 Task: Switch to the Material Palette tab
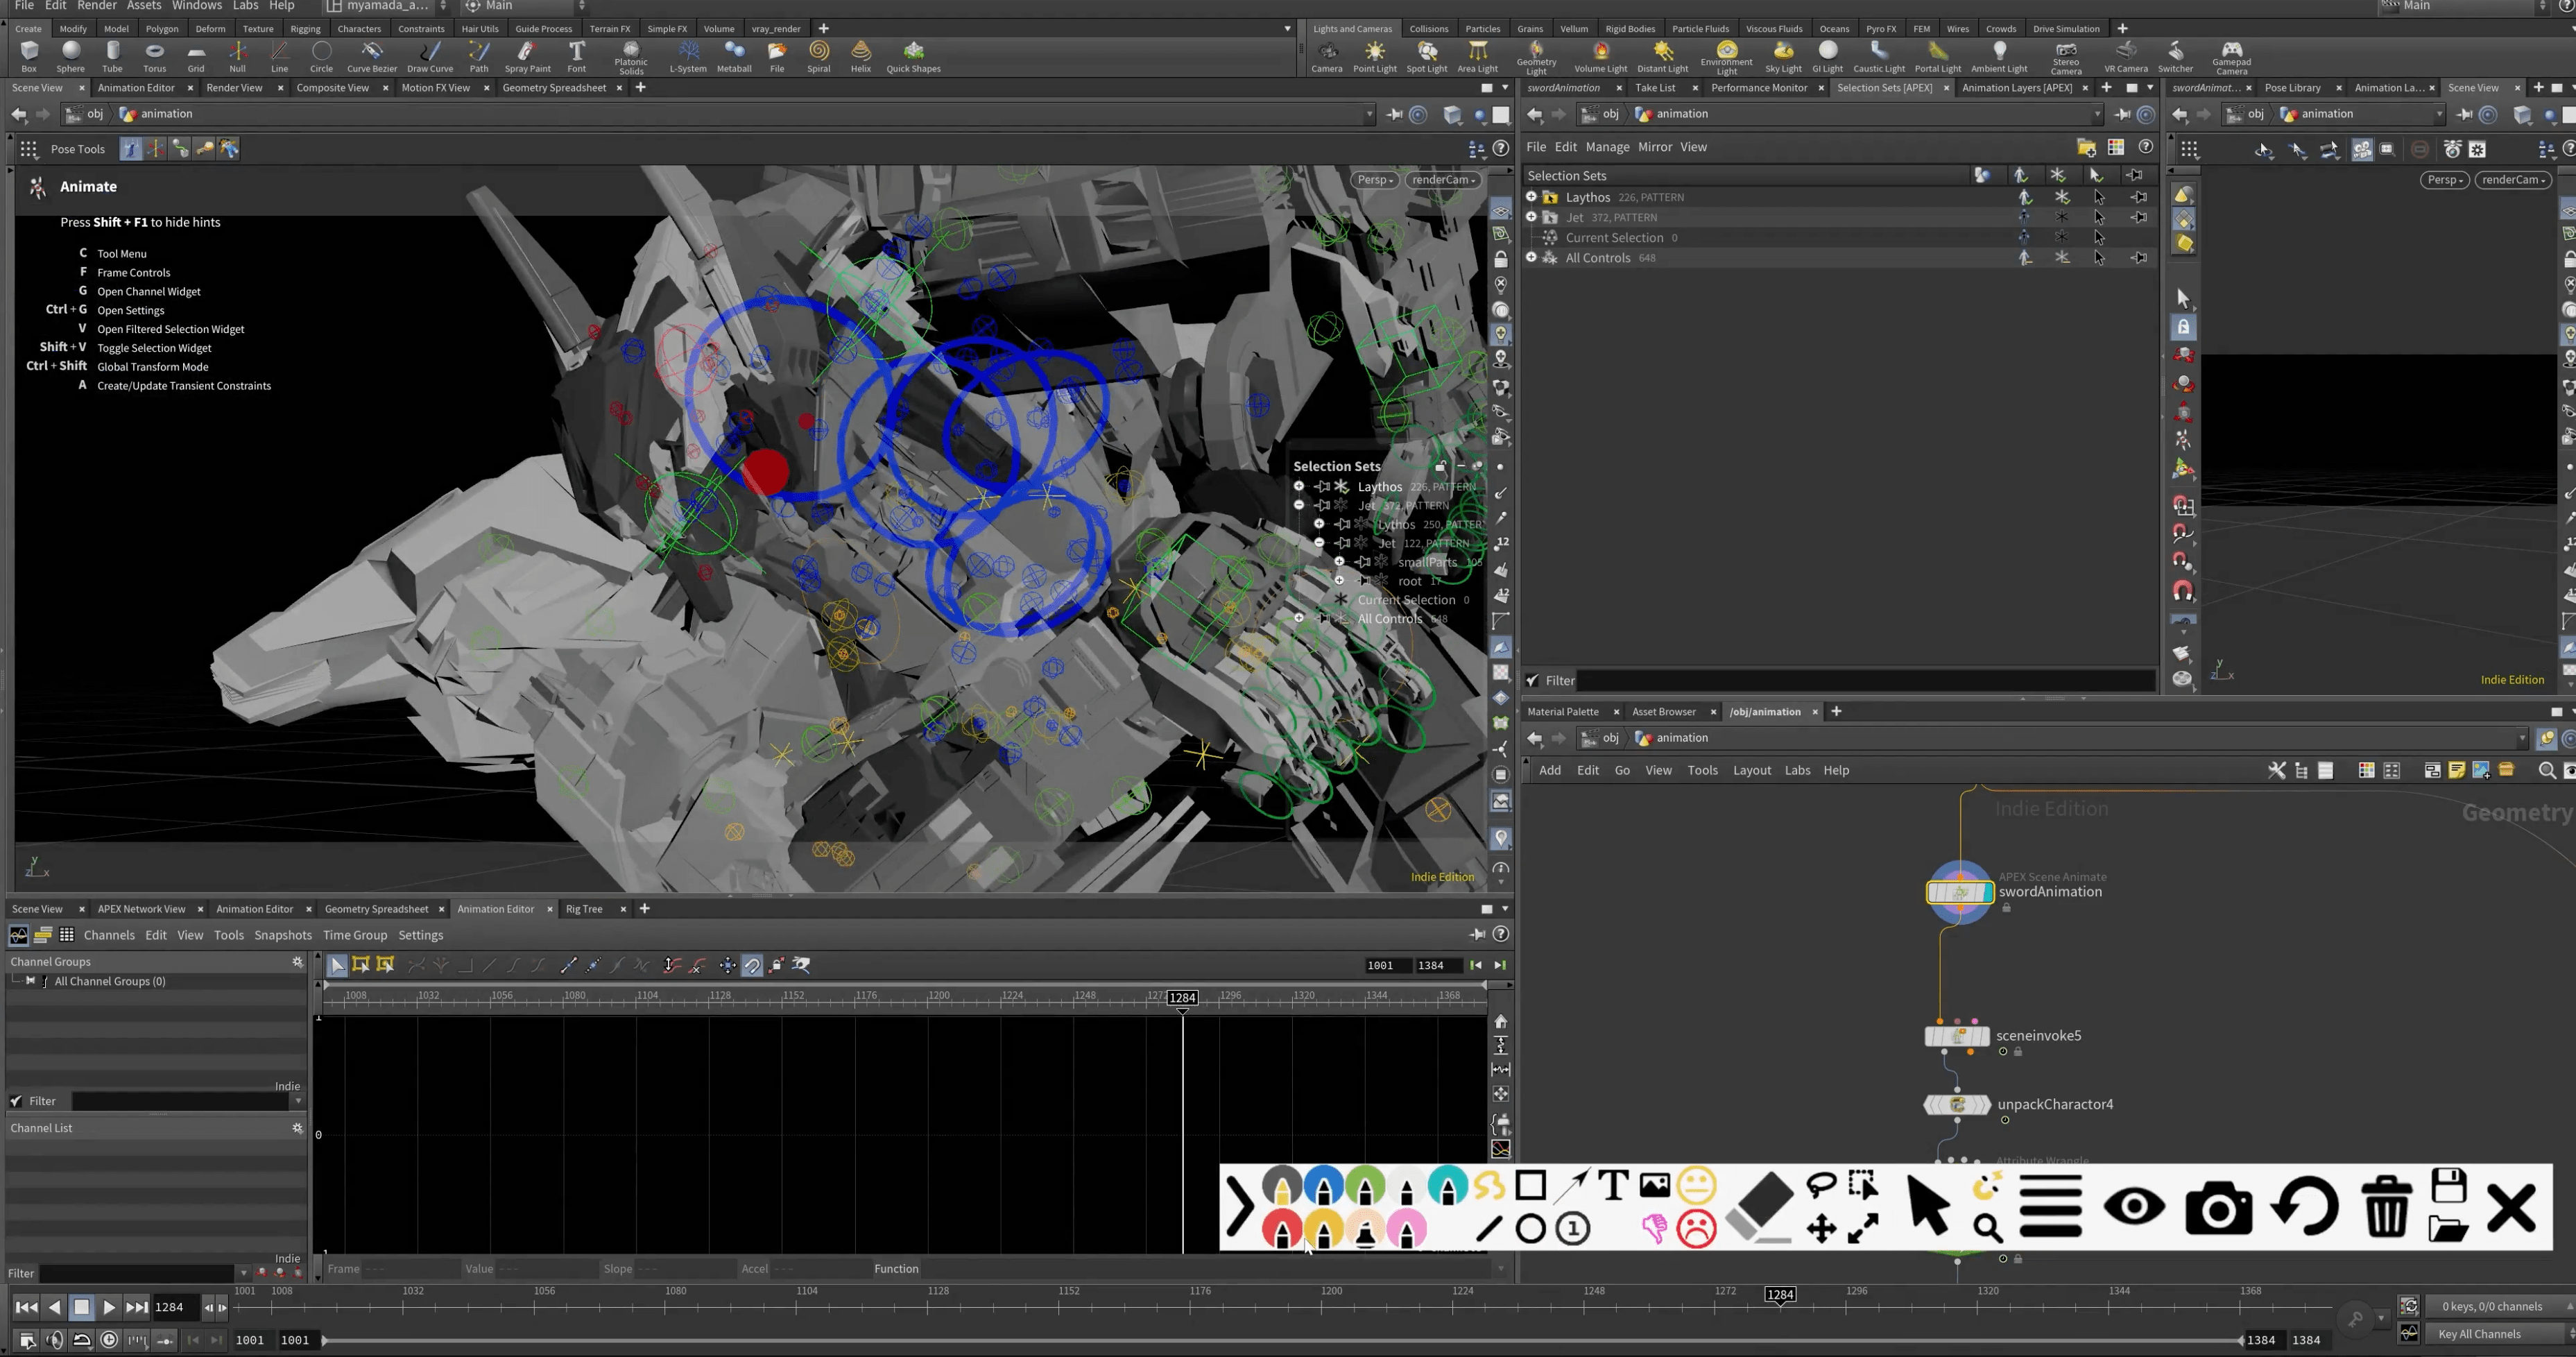[x=1563, y=712]
